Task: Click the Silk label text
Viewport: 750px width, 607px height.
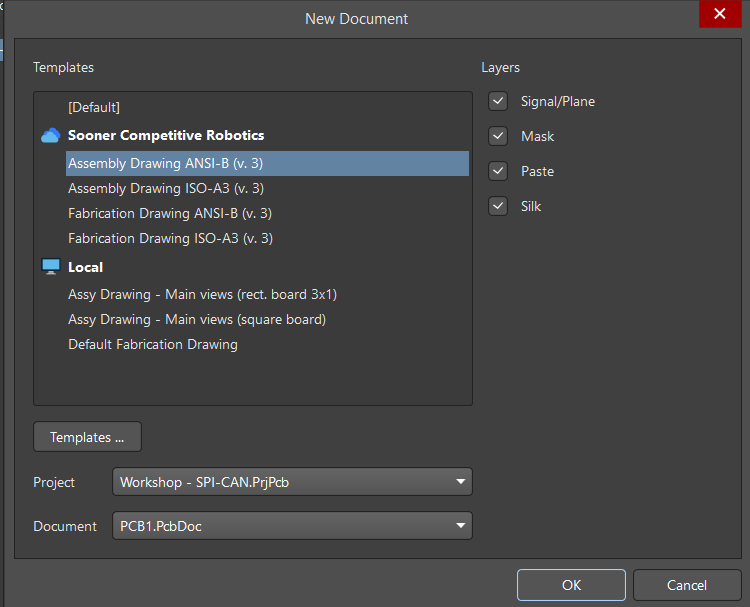Action: coord(531,206)
